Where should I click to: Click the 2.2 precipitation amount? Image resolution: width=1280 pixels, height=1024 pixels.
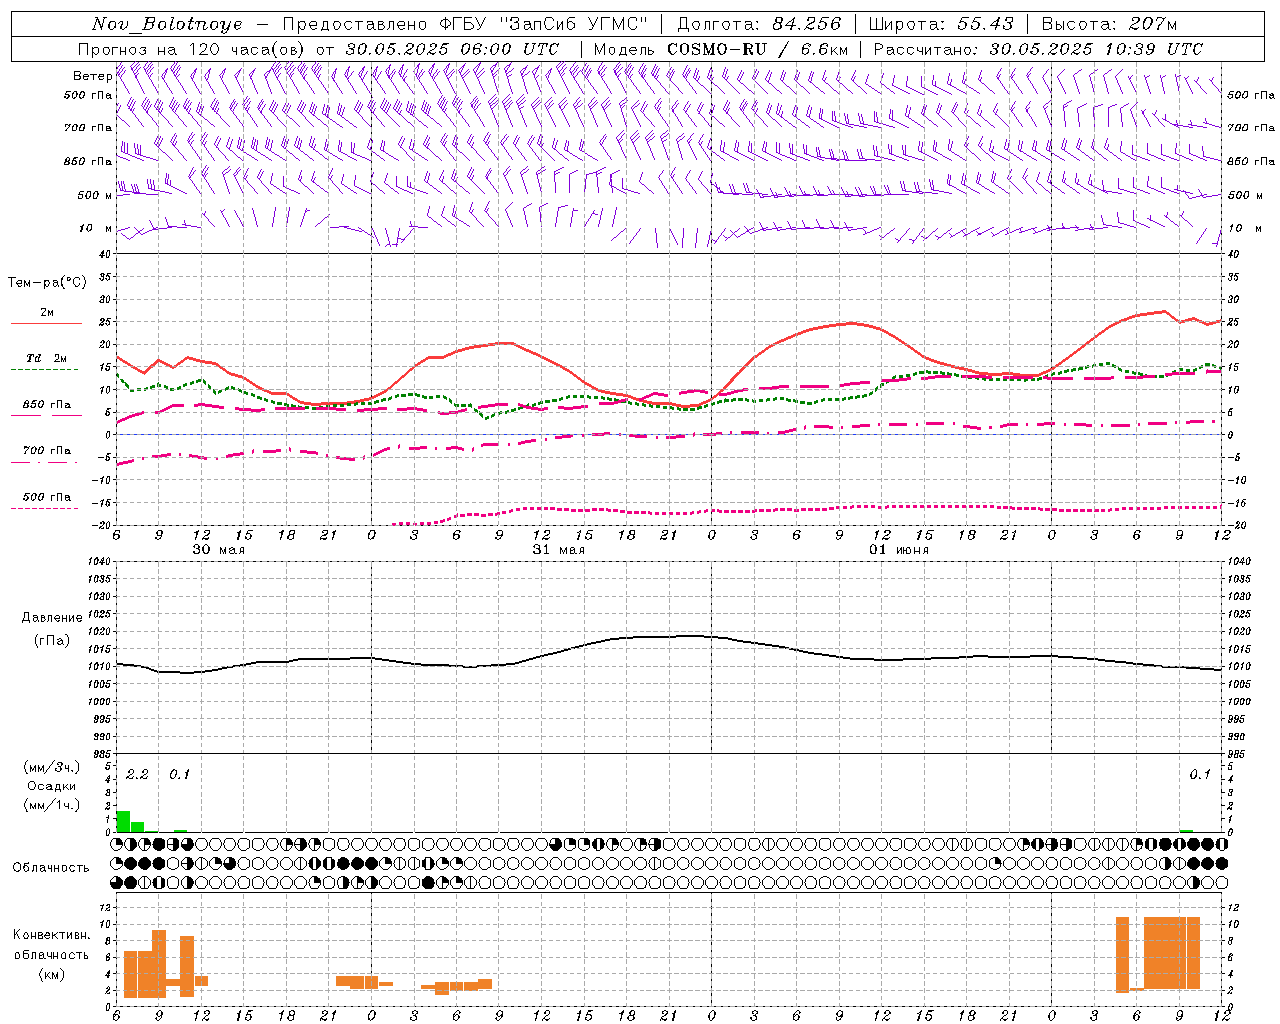pyautogui.click(x=137, y=775)
